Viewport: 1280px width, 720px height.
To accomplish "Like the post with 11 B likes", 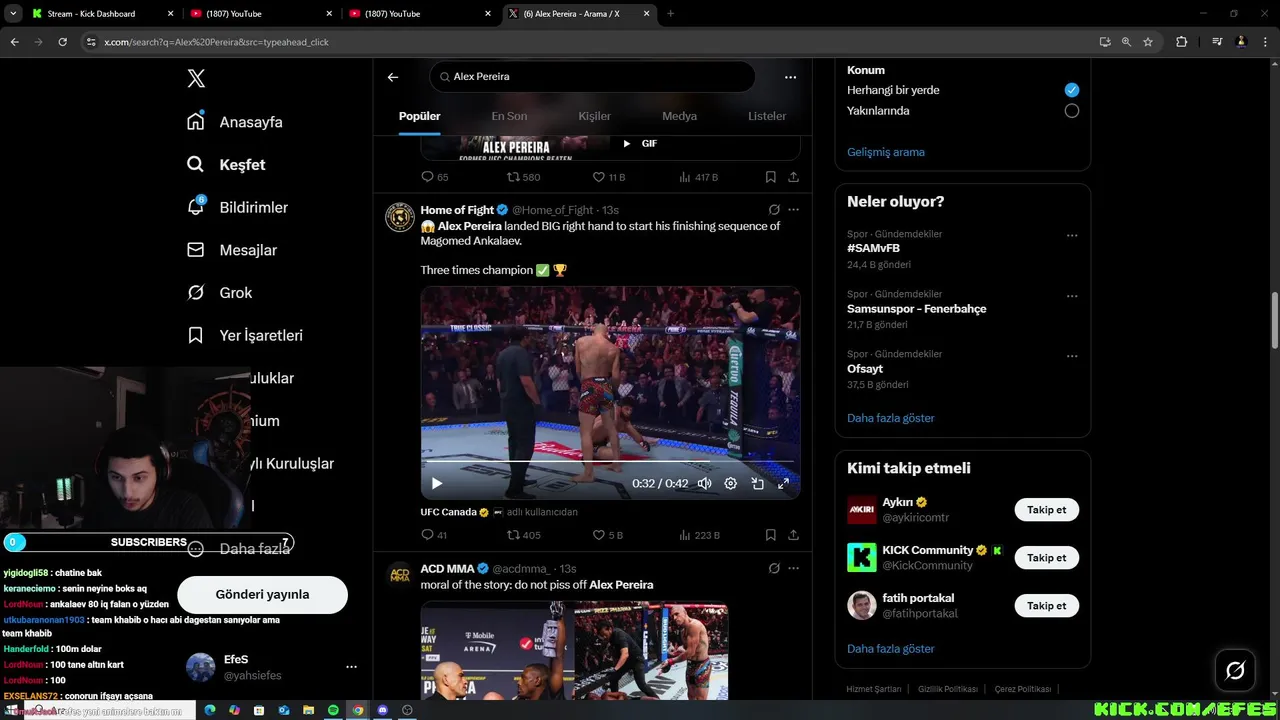I will (x=609, y=177).
